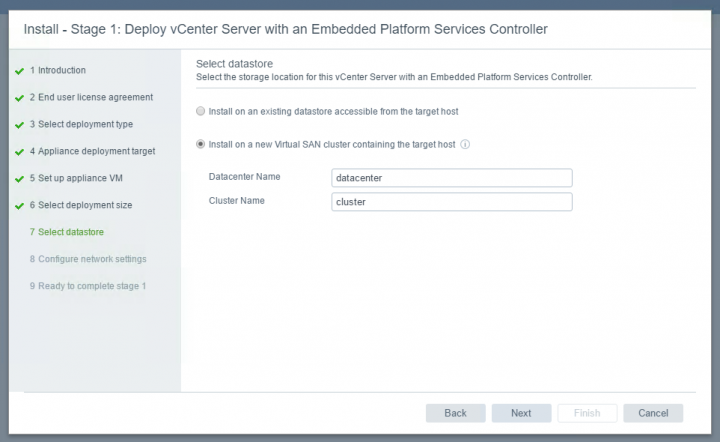The image size is (720, 442).
Task: Open step 5 Set up appliance VM
Action: [76, 178]
